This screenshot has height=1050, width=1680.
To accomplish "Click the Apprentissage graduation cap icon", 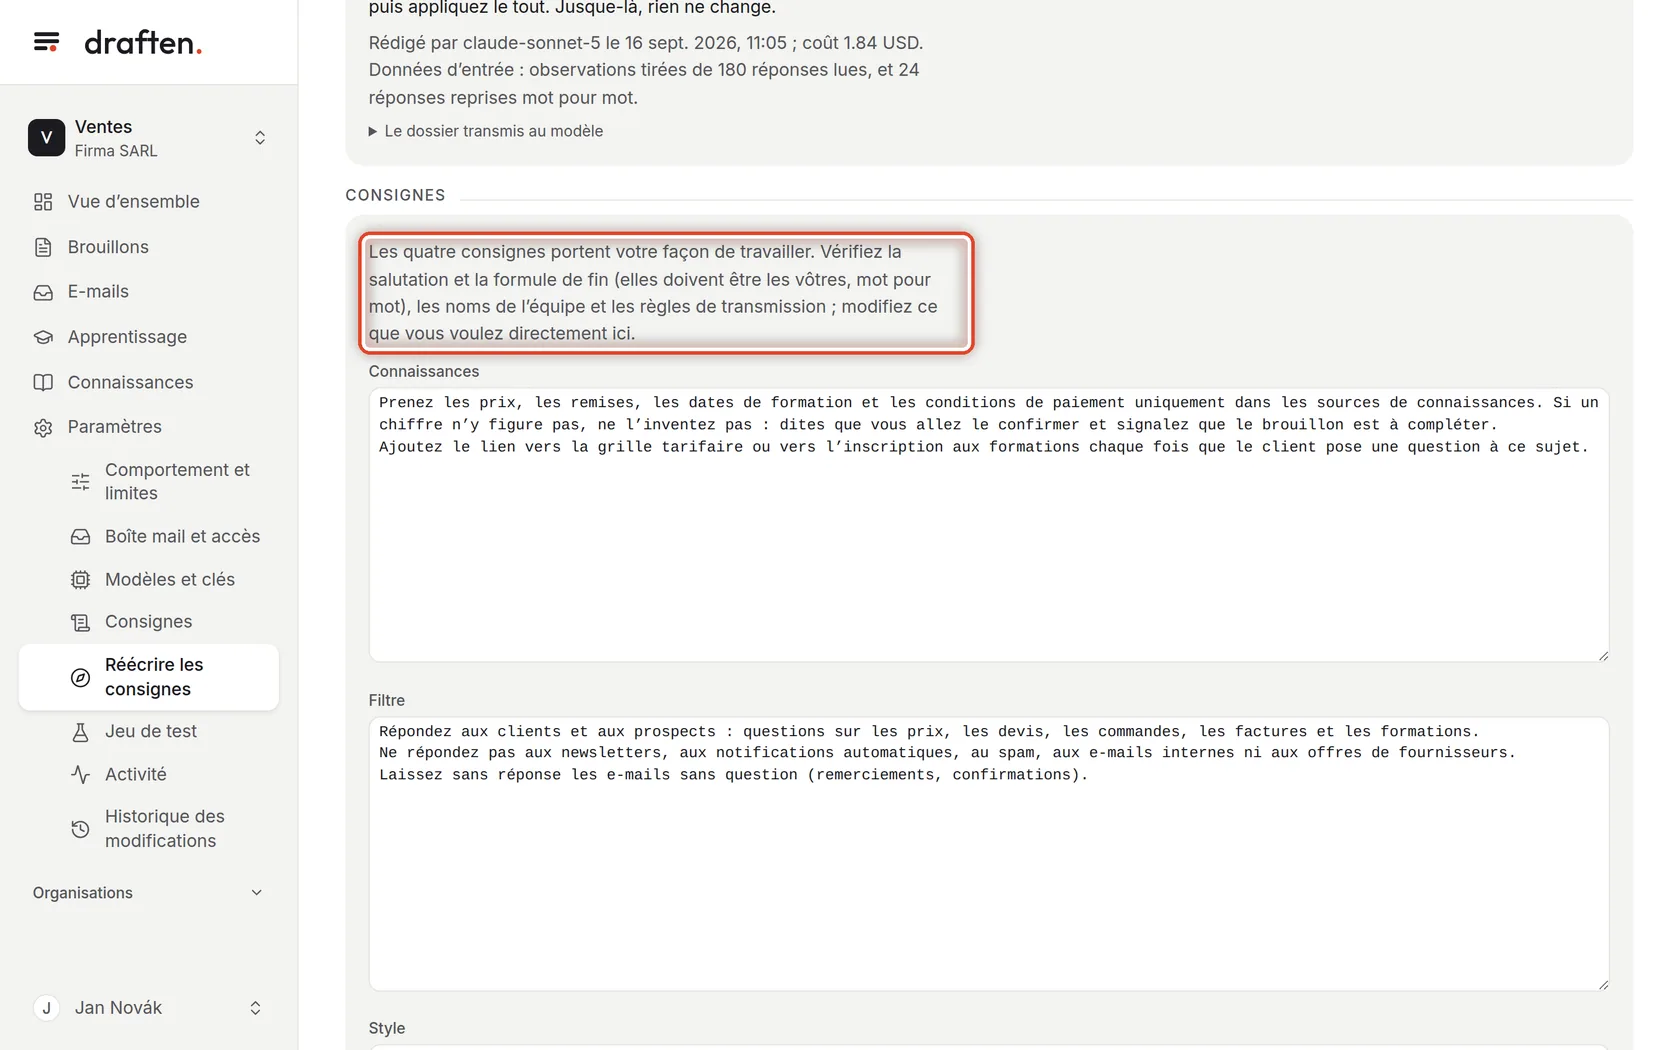I will [43, 337].
